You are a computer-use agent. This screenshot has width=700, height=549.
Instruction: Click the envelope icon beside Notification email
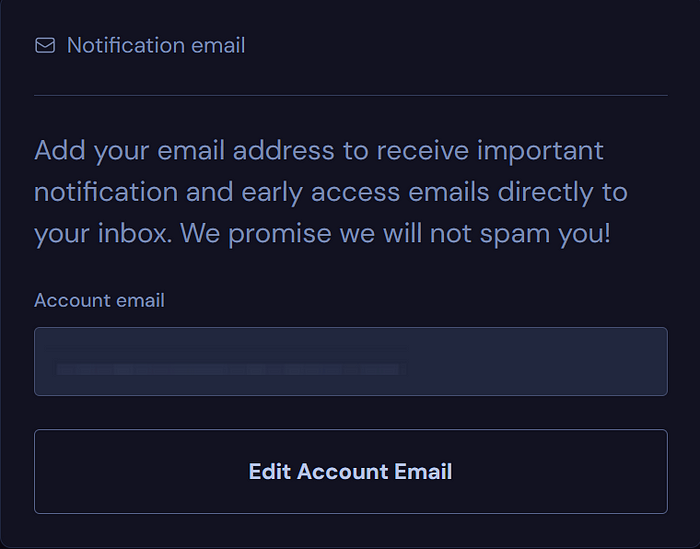tap(45, 46)
